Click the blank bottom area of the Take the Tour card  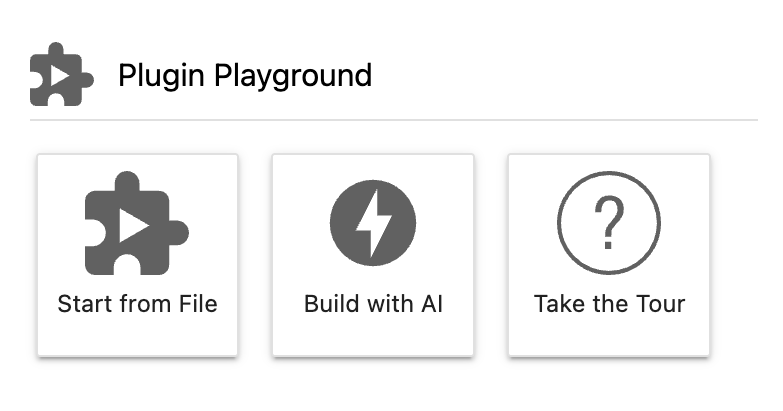(x=609, y=336)
